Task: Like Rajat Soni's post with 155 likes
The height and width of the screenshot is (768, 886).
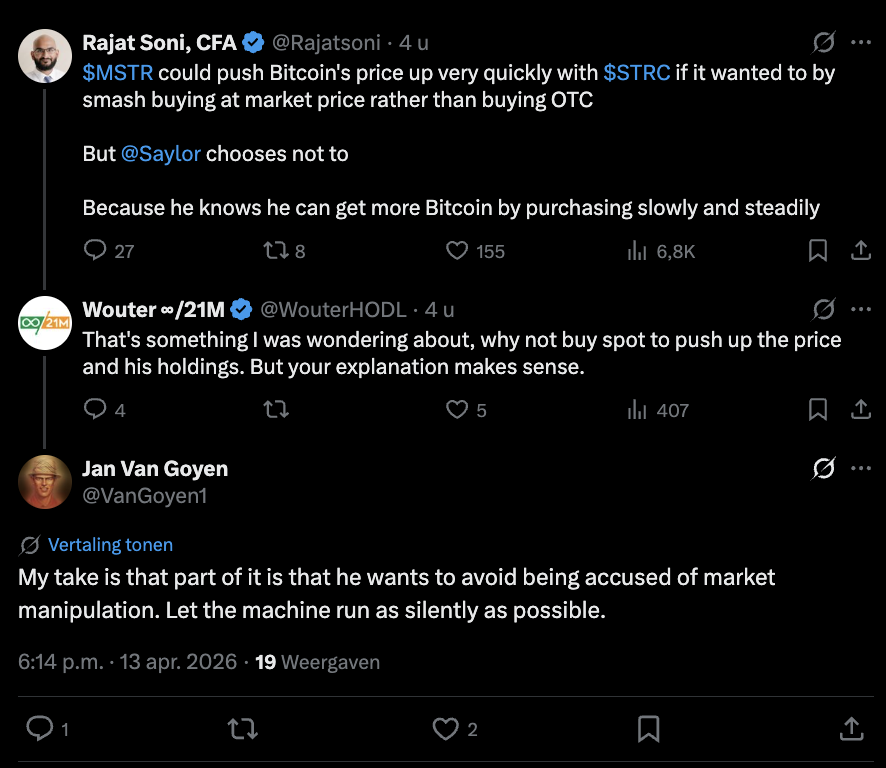Action: click(457, 251)
